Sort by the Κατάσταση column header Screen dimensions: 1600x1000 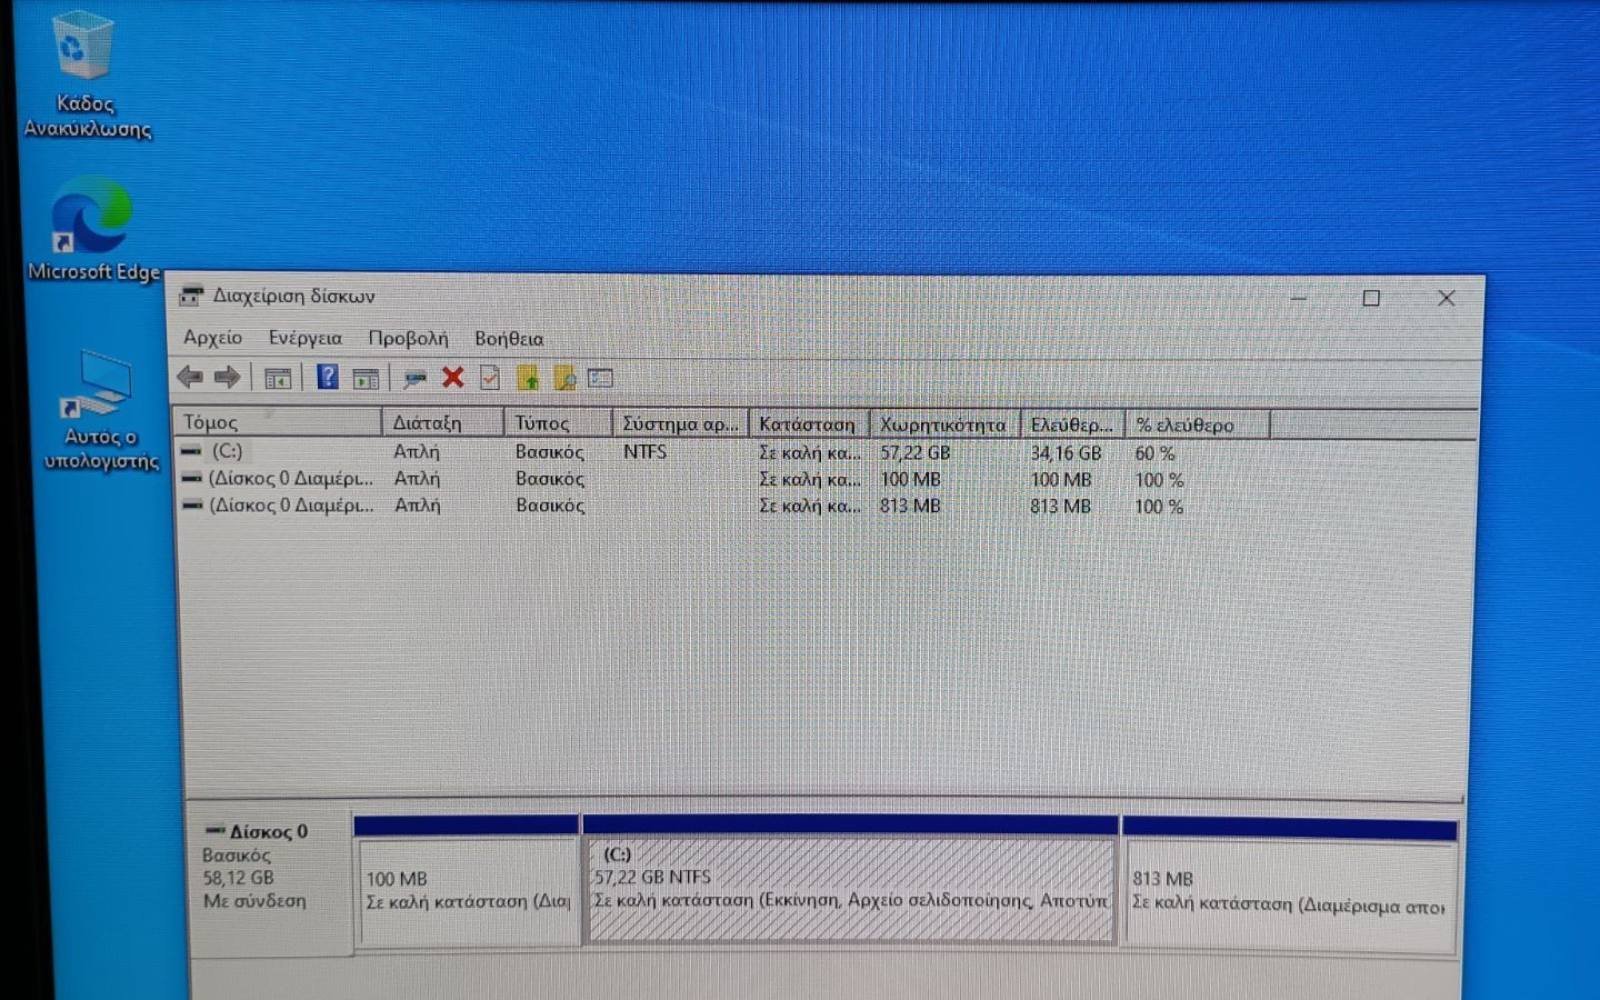[809, 424]
